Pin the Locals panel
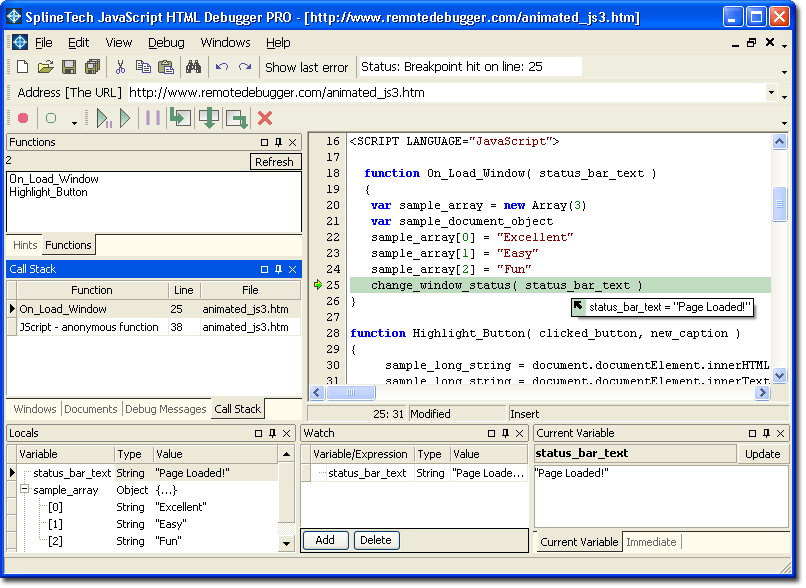 272,433
